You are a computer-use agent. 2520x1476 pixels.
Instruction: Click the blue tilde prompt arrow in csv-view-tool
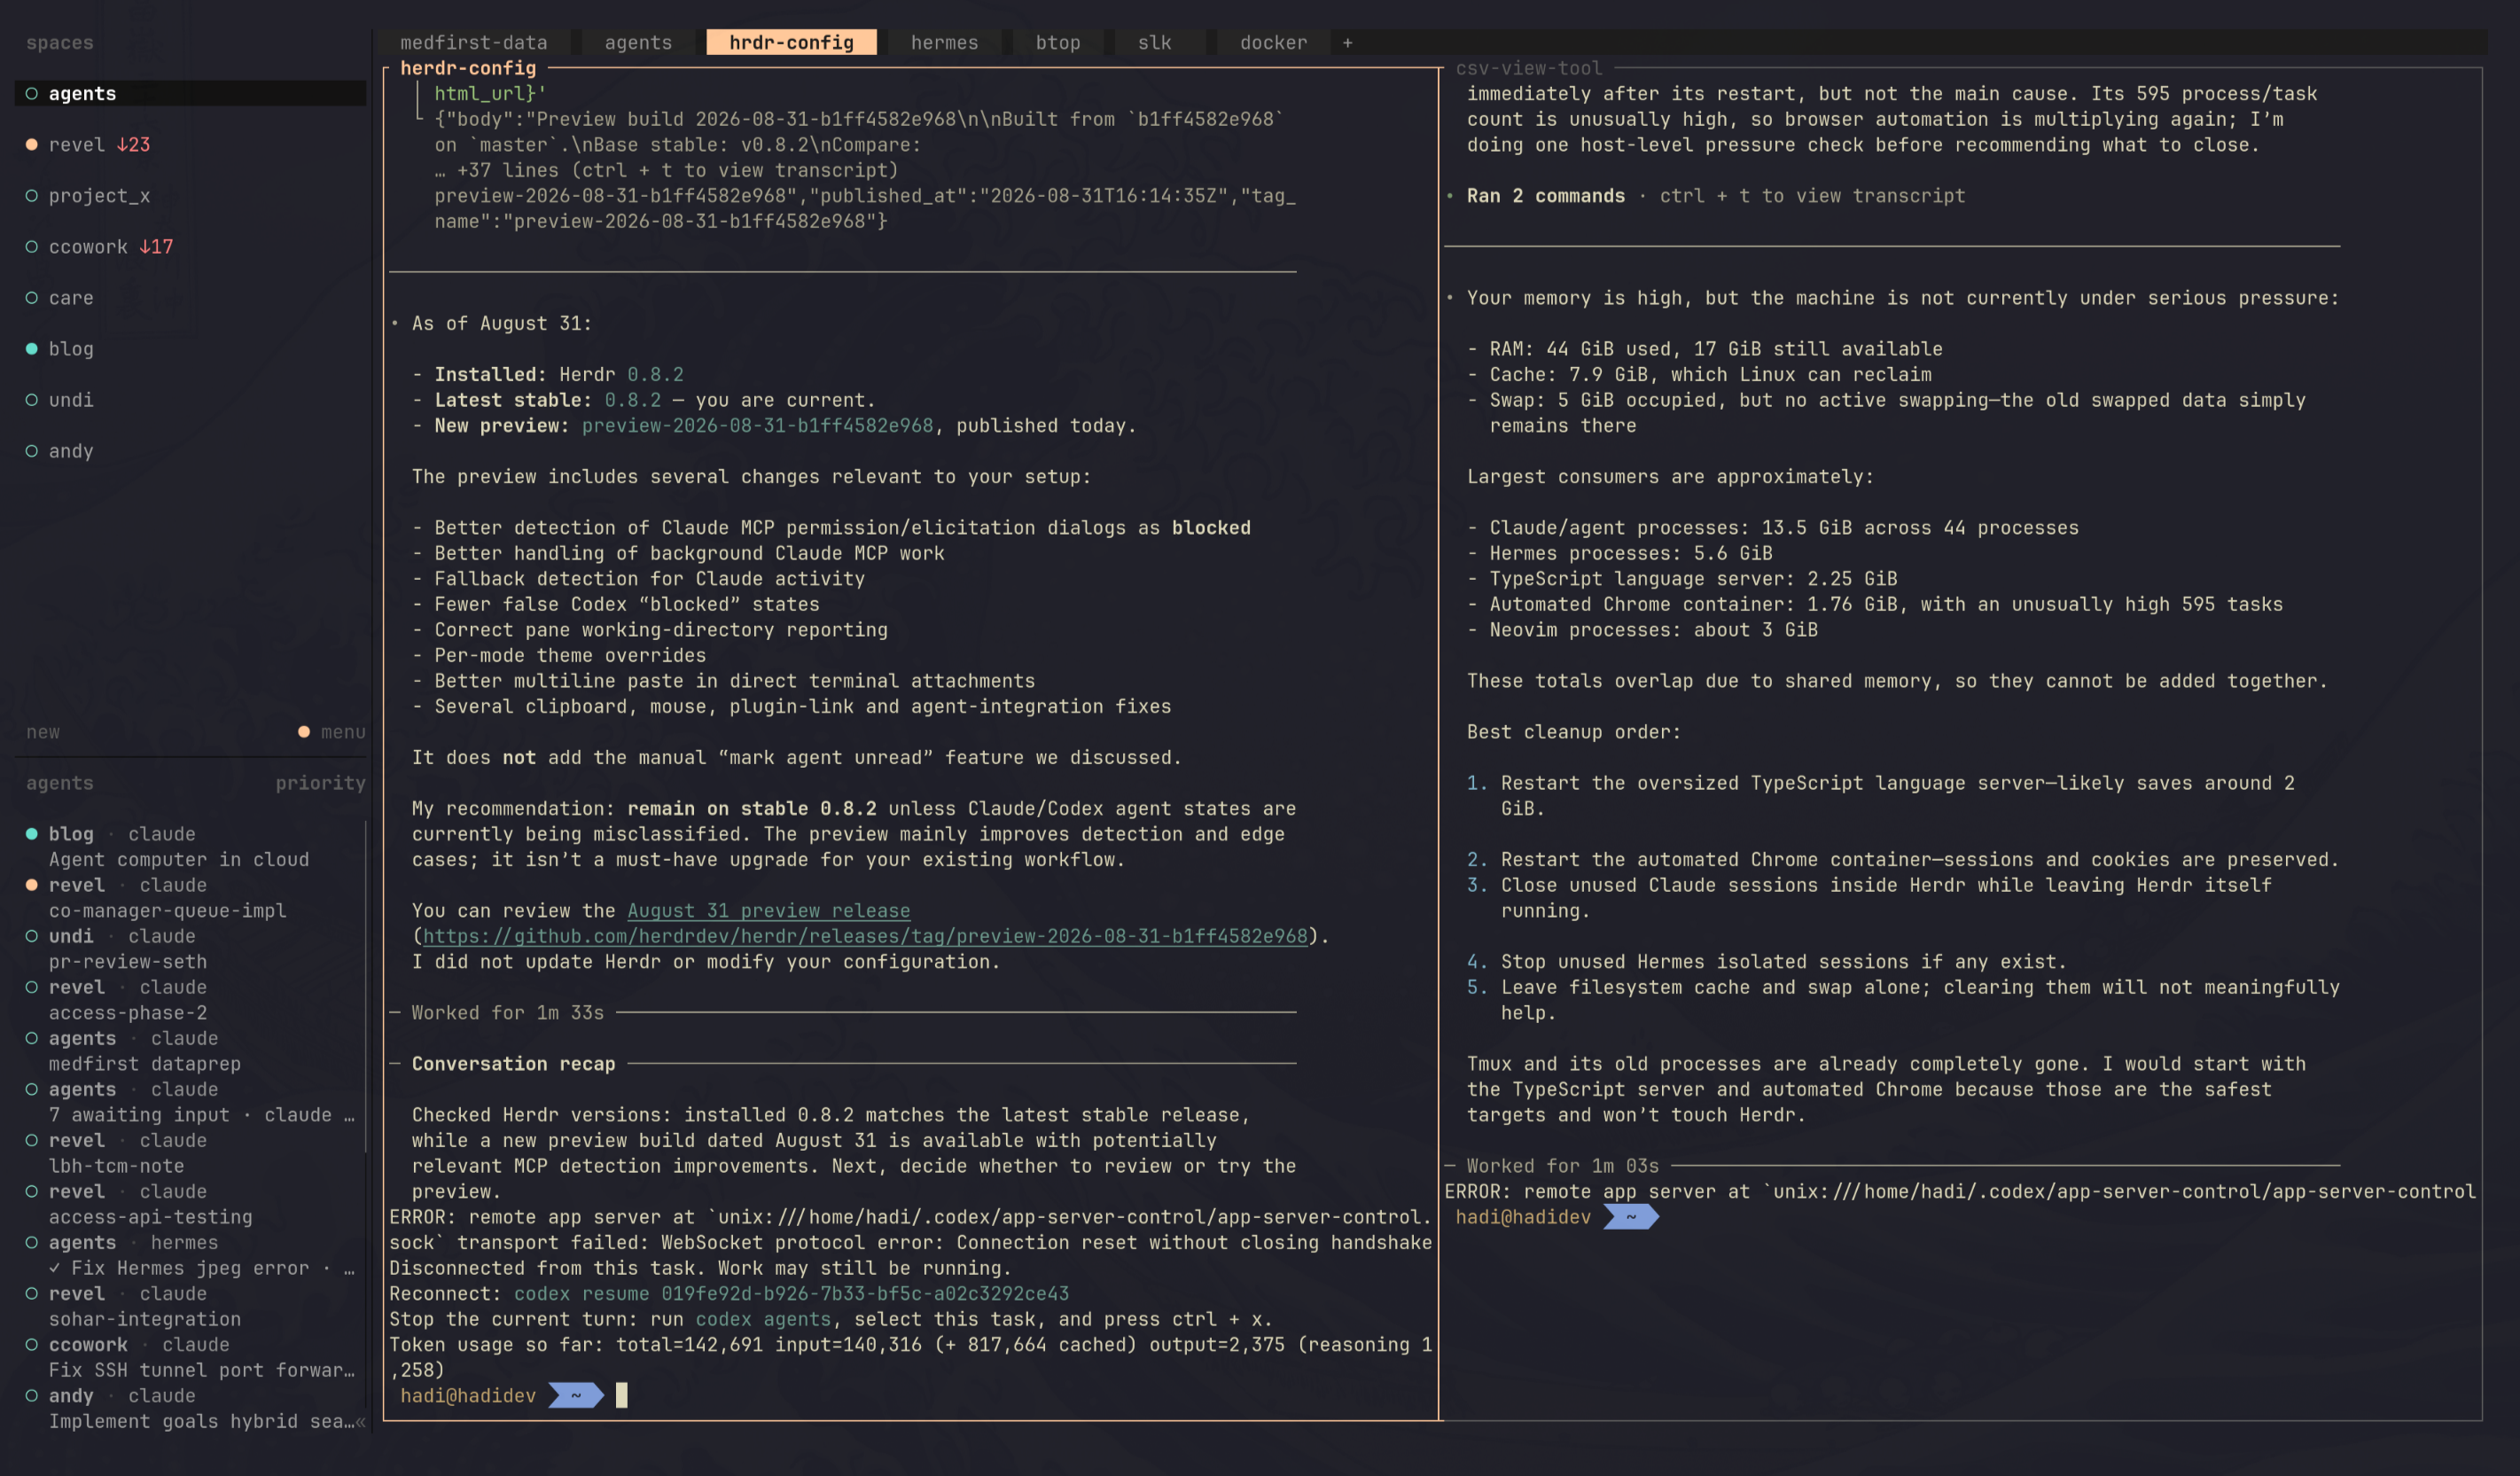[x=1631, y=1216]
